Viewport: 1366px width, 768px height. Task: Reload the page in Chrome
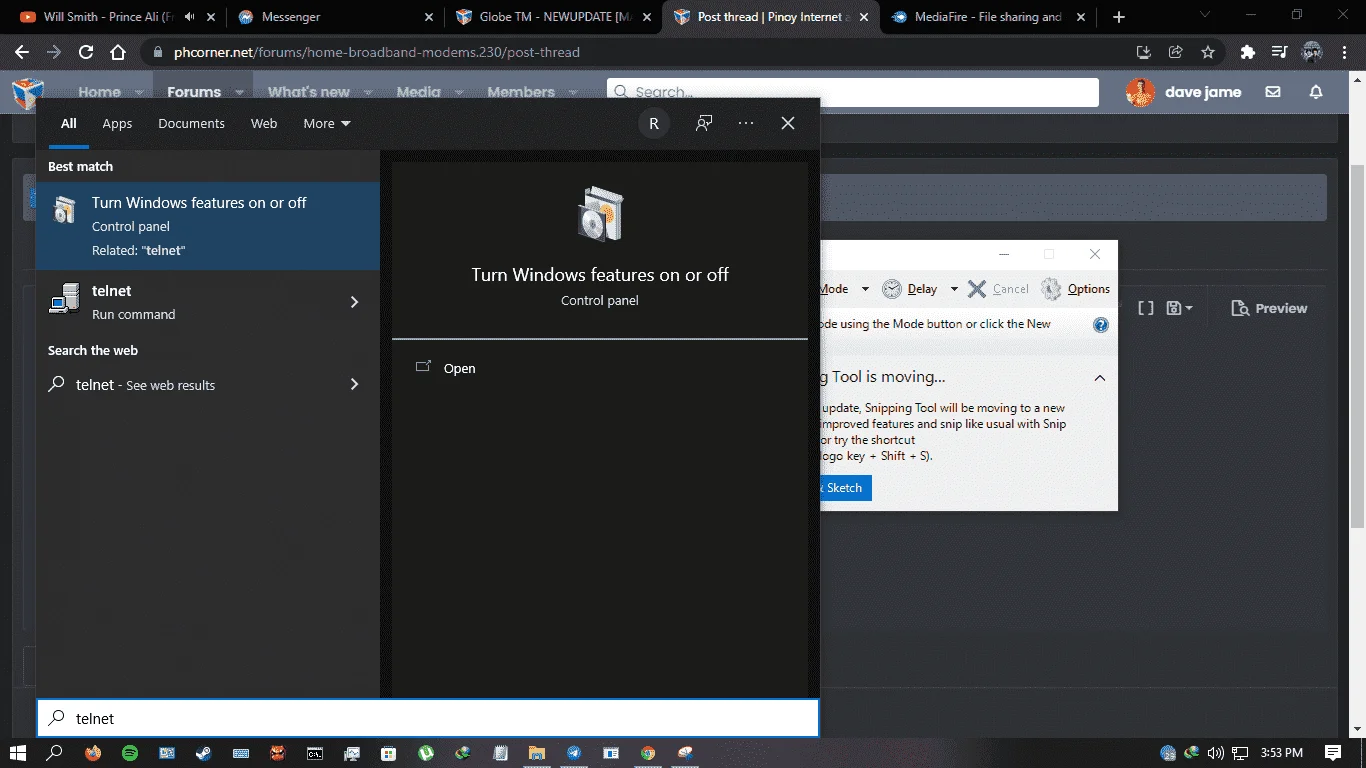pos(86,52)
